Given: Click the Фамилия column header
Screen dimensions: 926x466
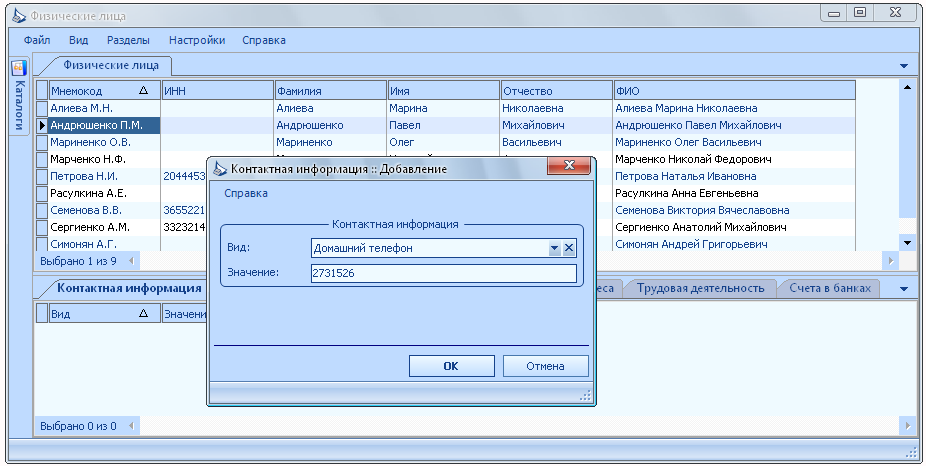Looking at the screenshot, I should point(331,90).
